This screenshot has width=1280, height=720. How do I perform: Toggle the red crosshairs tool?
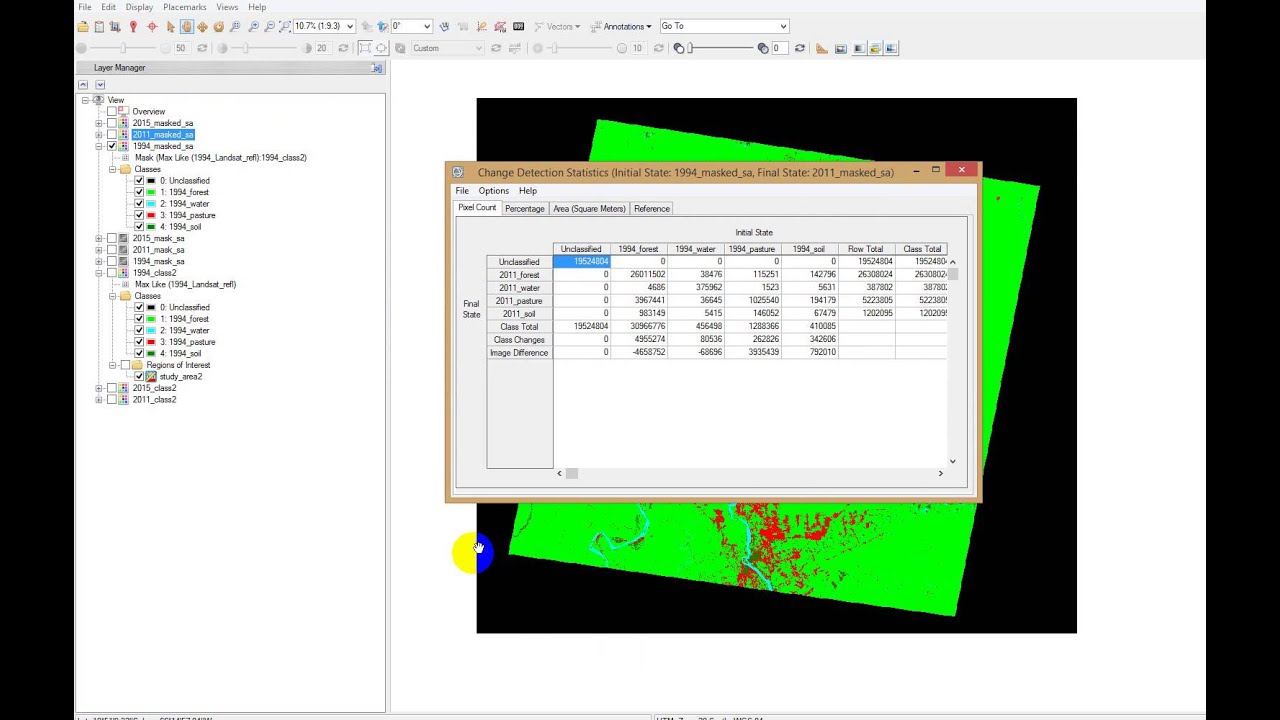(x=152, y=27)
